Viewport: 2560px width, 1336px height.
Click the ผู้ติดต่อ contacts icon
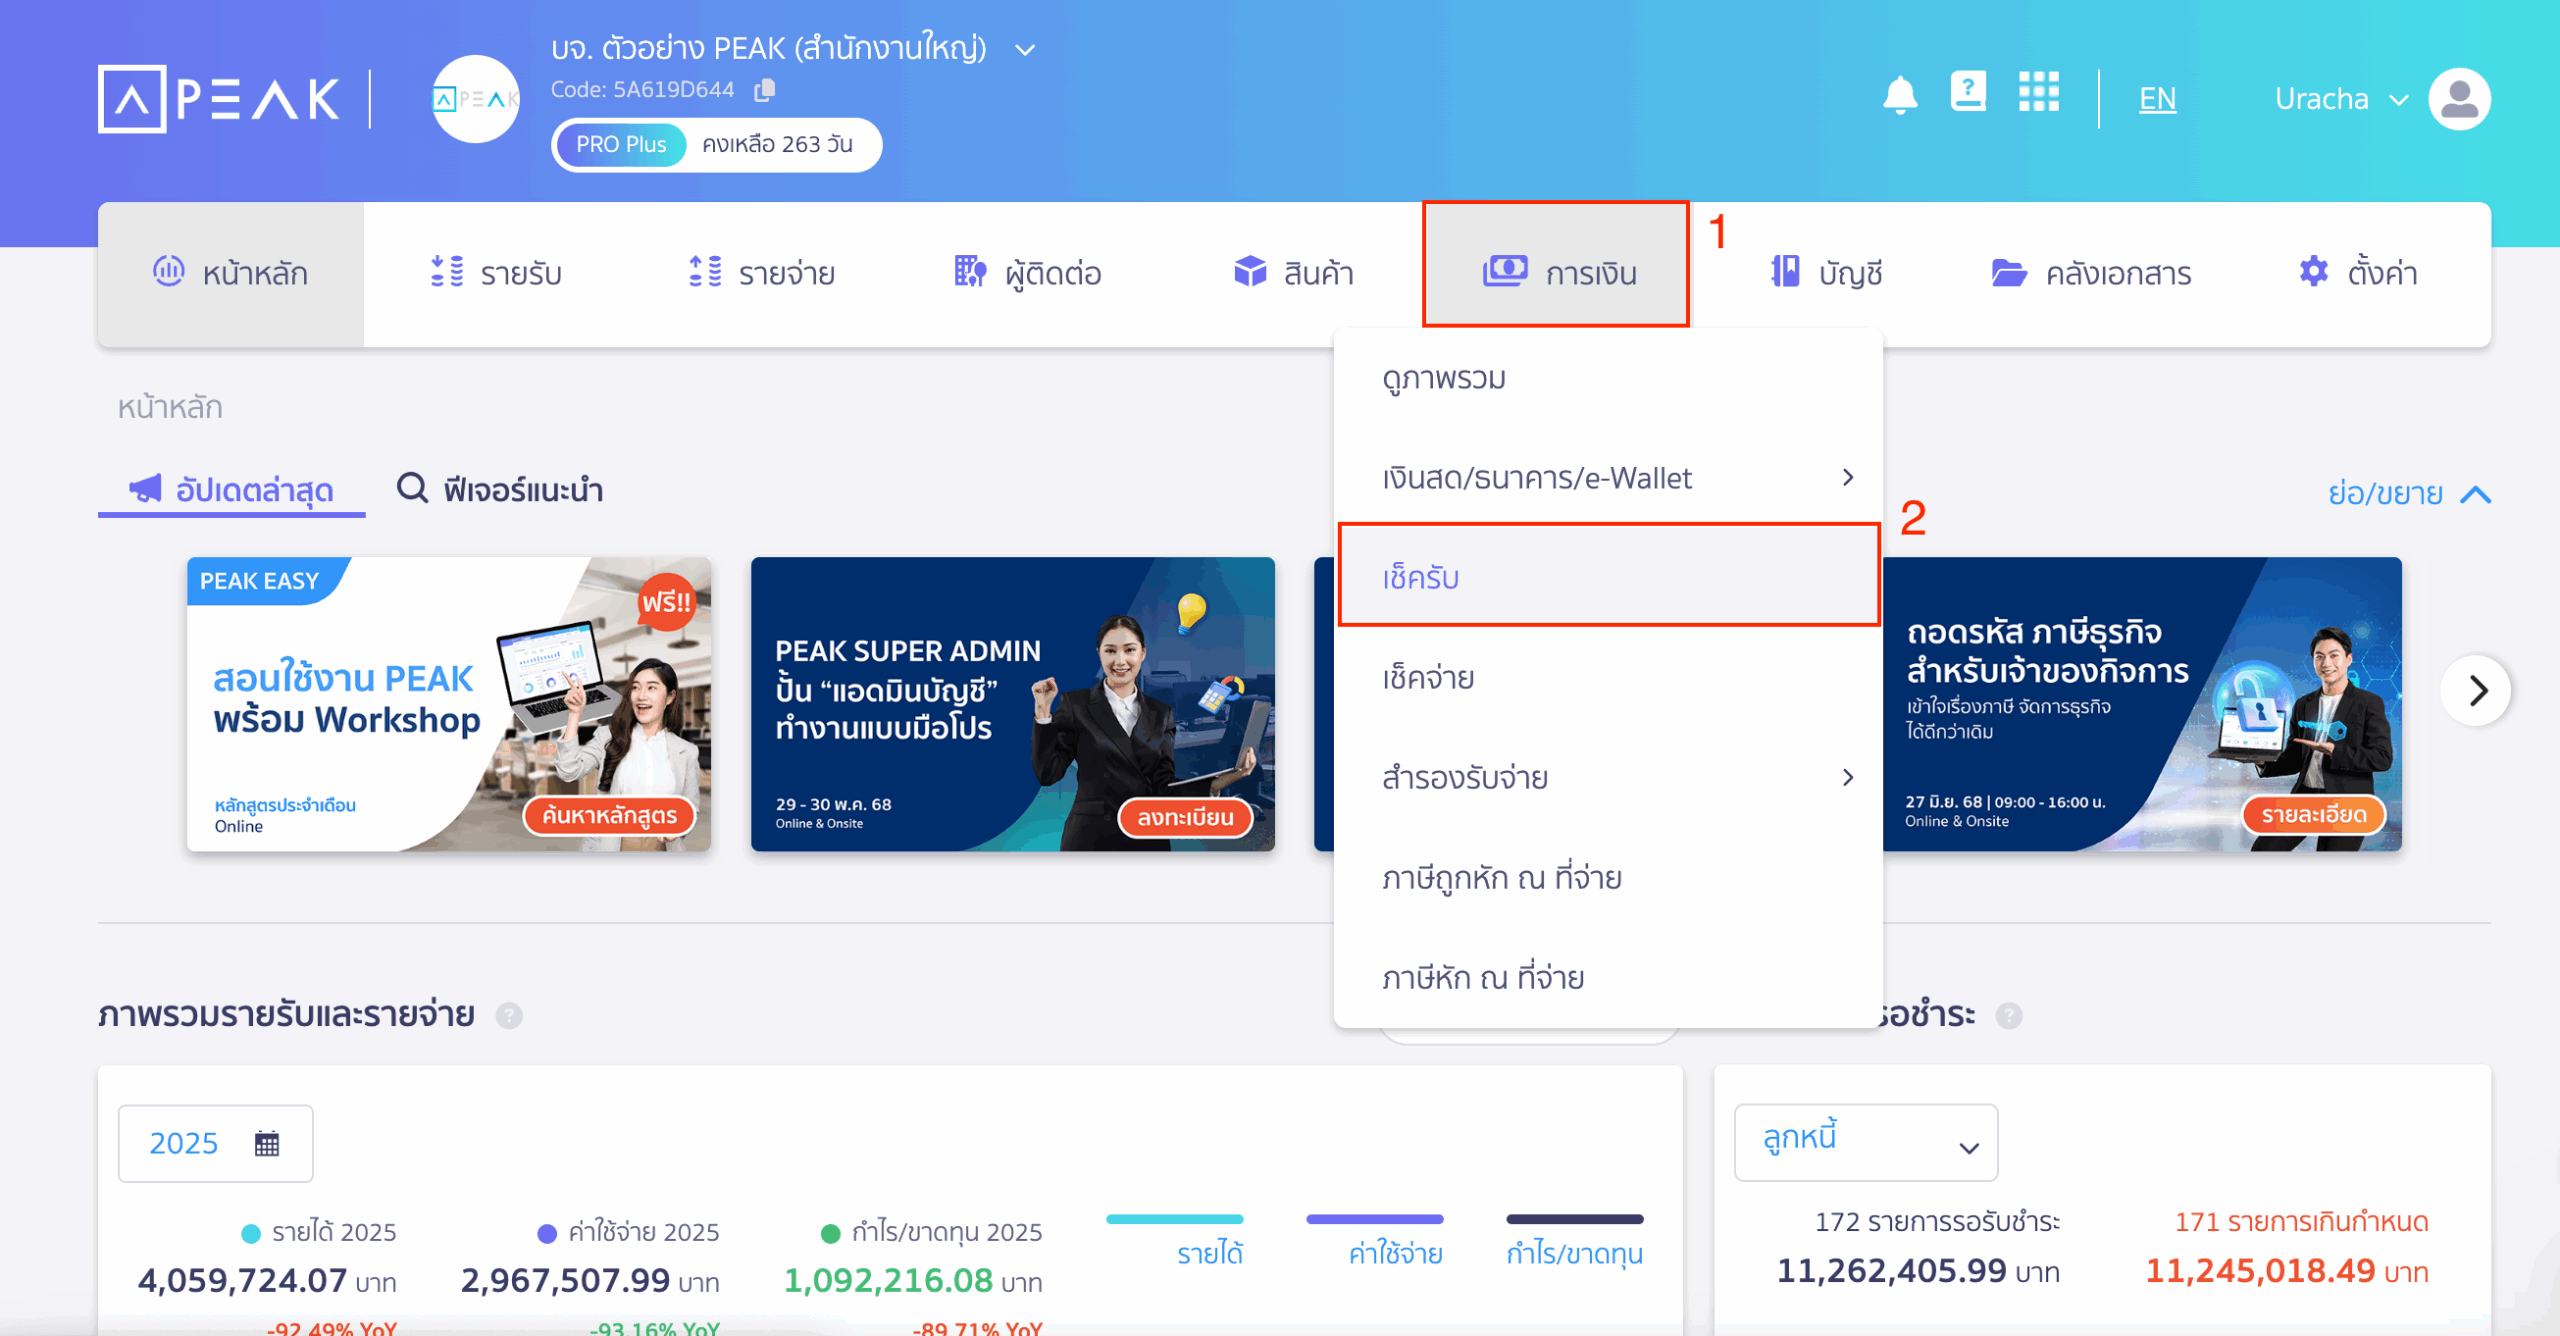coord(970,271)
